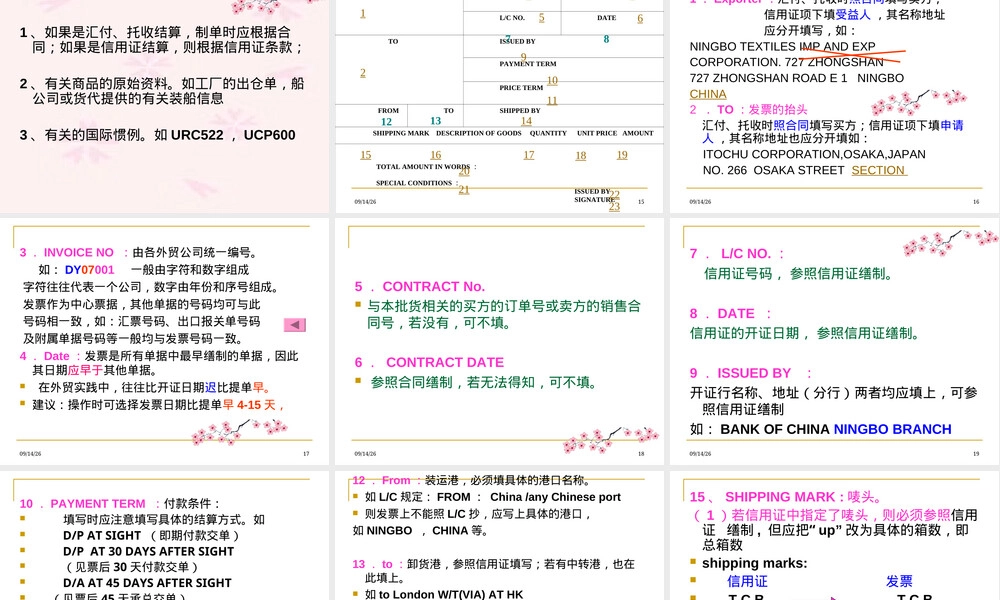Select slide thumbnail mentioning URC522 and UCP600
Image resolution: width=1000 pixels, height=600 pixels.
pyautogui.click(x=165, y=105)
